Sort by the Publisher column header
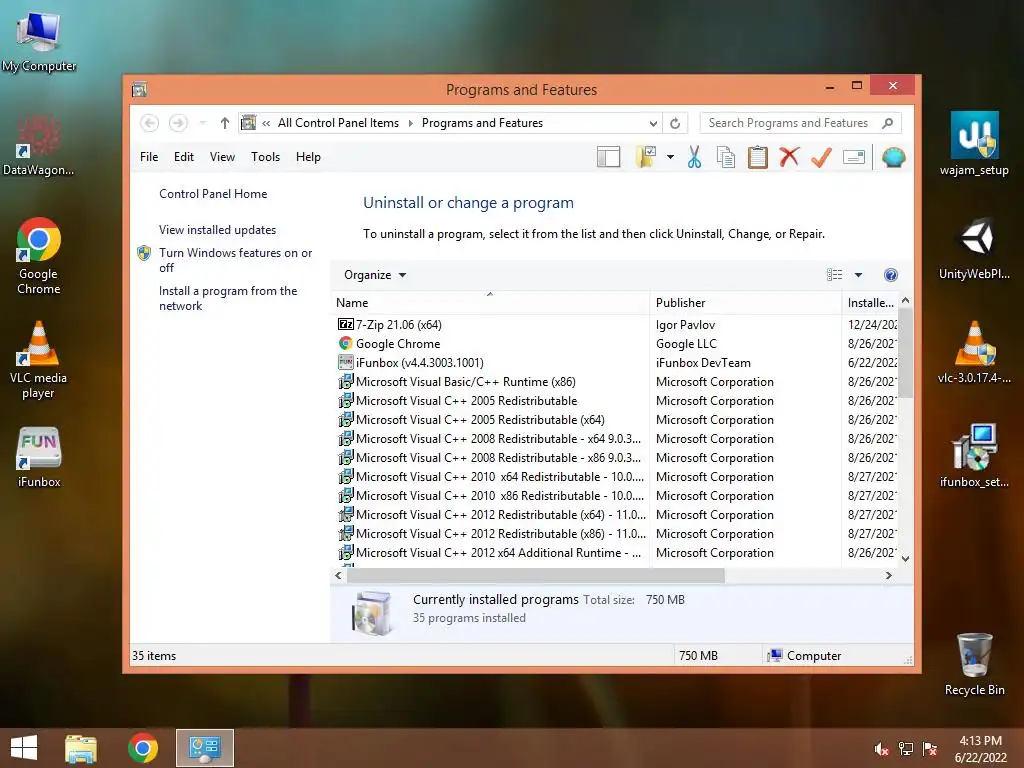The height and width of the screenshot is (768, 1024). coord(745,302)
